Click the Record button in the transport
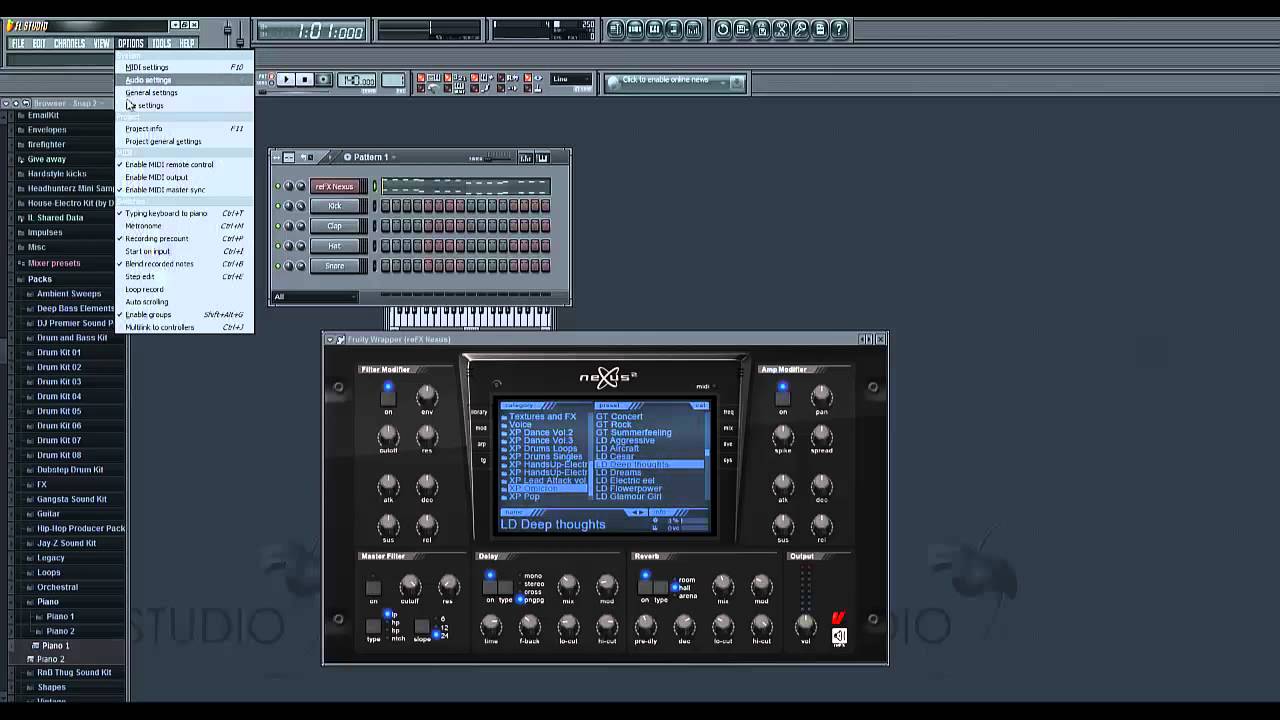 pos(323,80)
